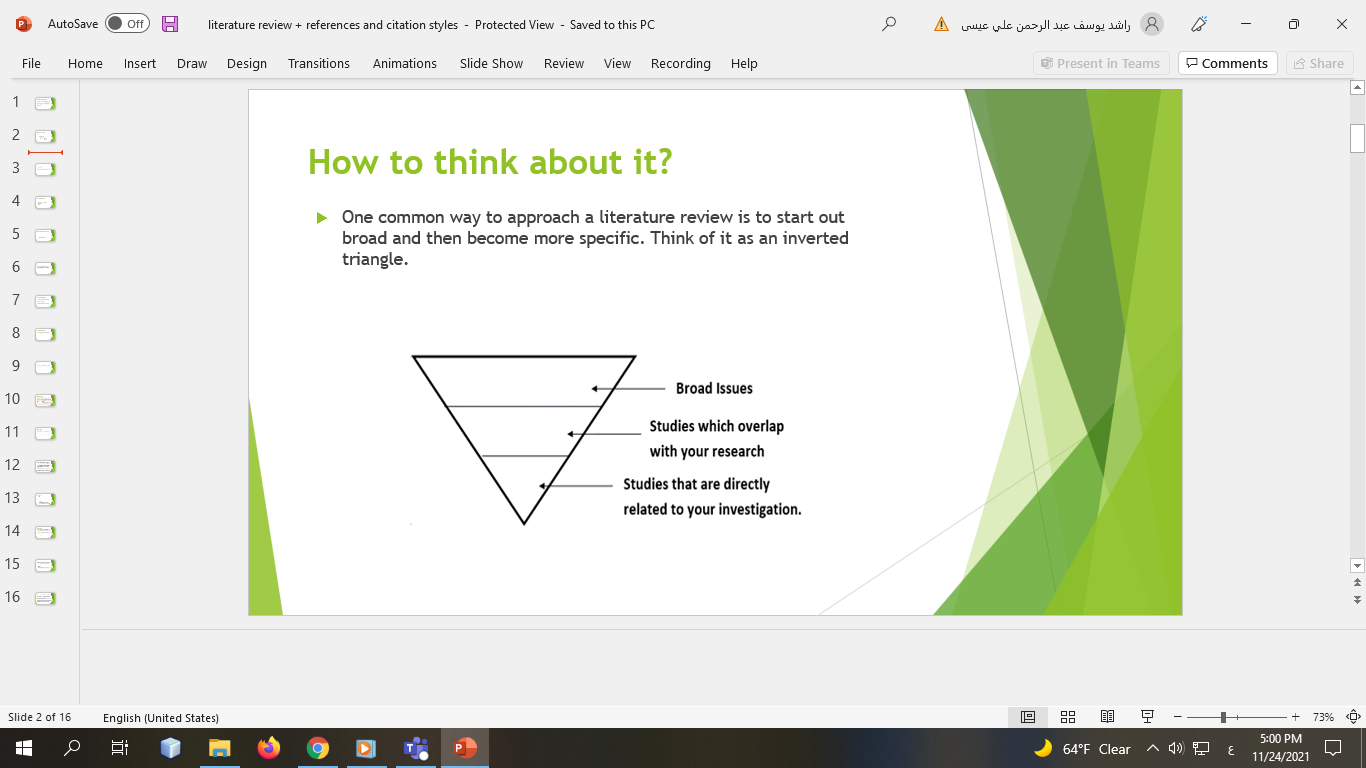This screenshot has width=1366, height=768.
Task: Switch to Reading View icon
Action: pos(1108,717)
